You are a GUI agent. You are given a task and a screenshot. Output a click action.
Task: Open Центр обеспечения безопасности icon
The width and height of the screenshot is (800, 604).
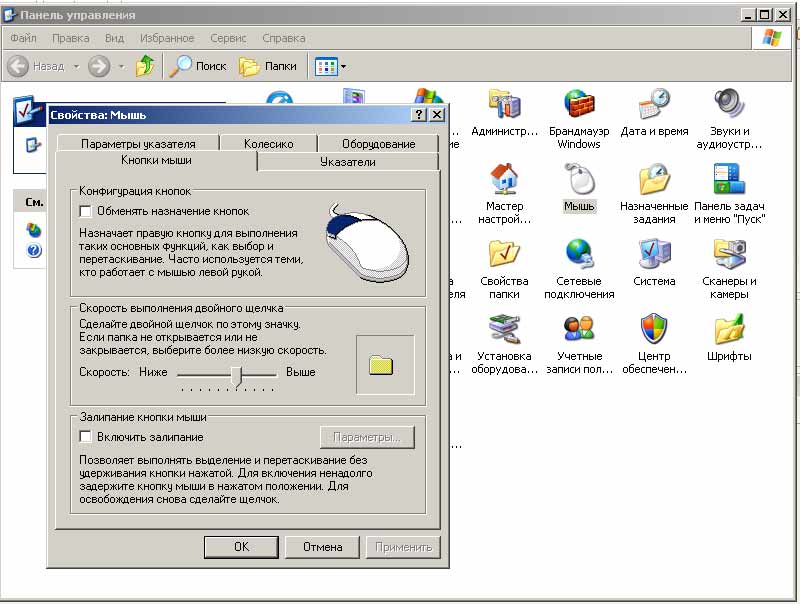click(x=654, y=329)
